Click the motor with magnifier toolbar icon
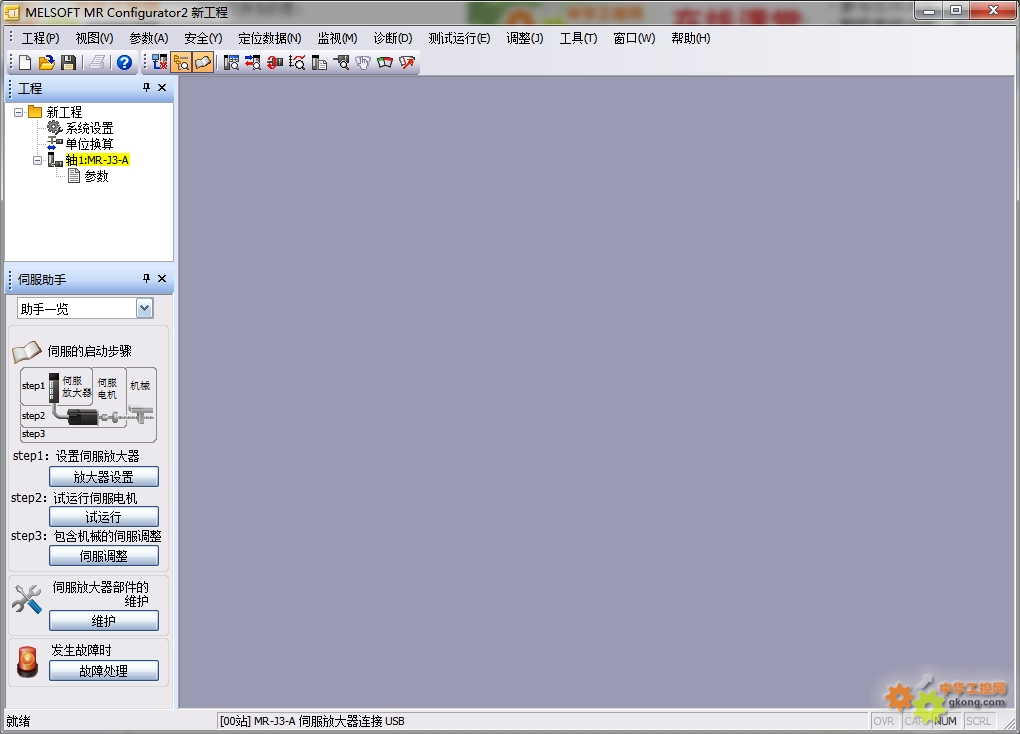 click(x=342, y=62)
